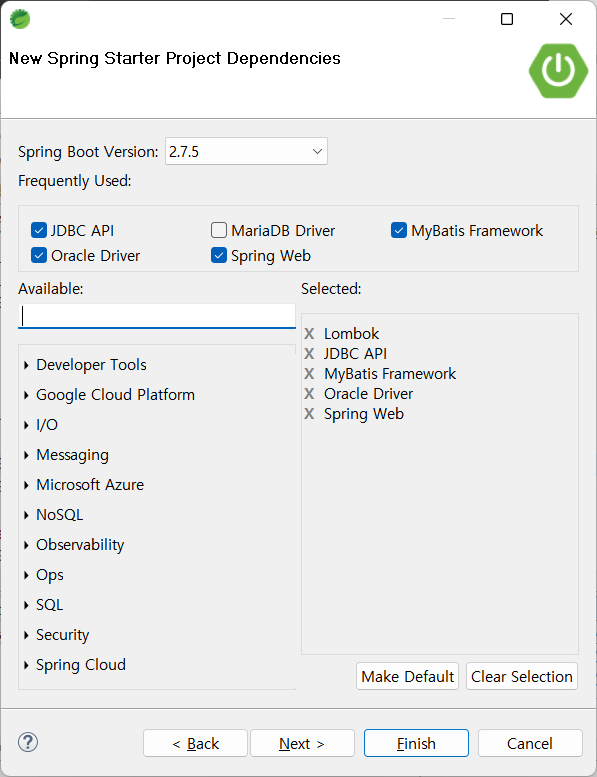Image resolution: width=597 pixels, height=777 pixels.
Task: Select JDBC API in Selected list
Action: point(355,353)
